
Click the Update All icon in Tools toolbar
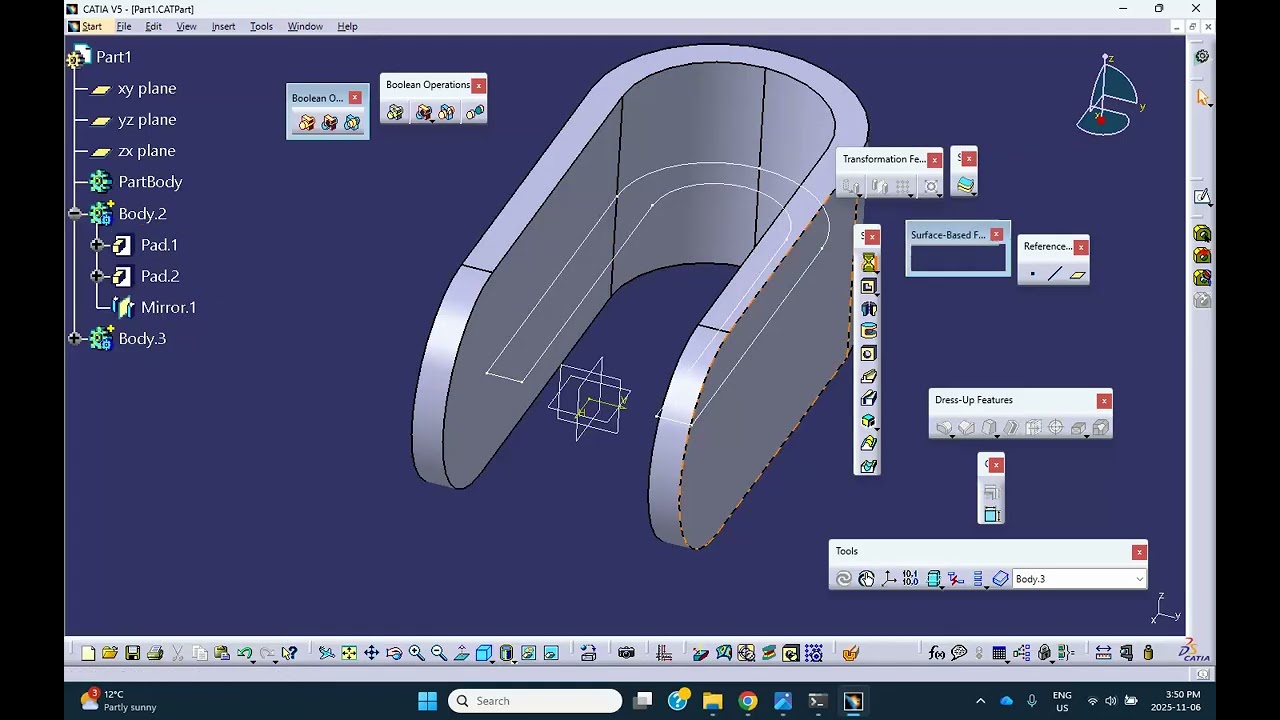pyautogui.click(x=844, y=579)
